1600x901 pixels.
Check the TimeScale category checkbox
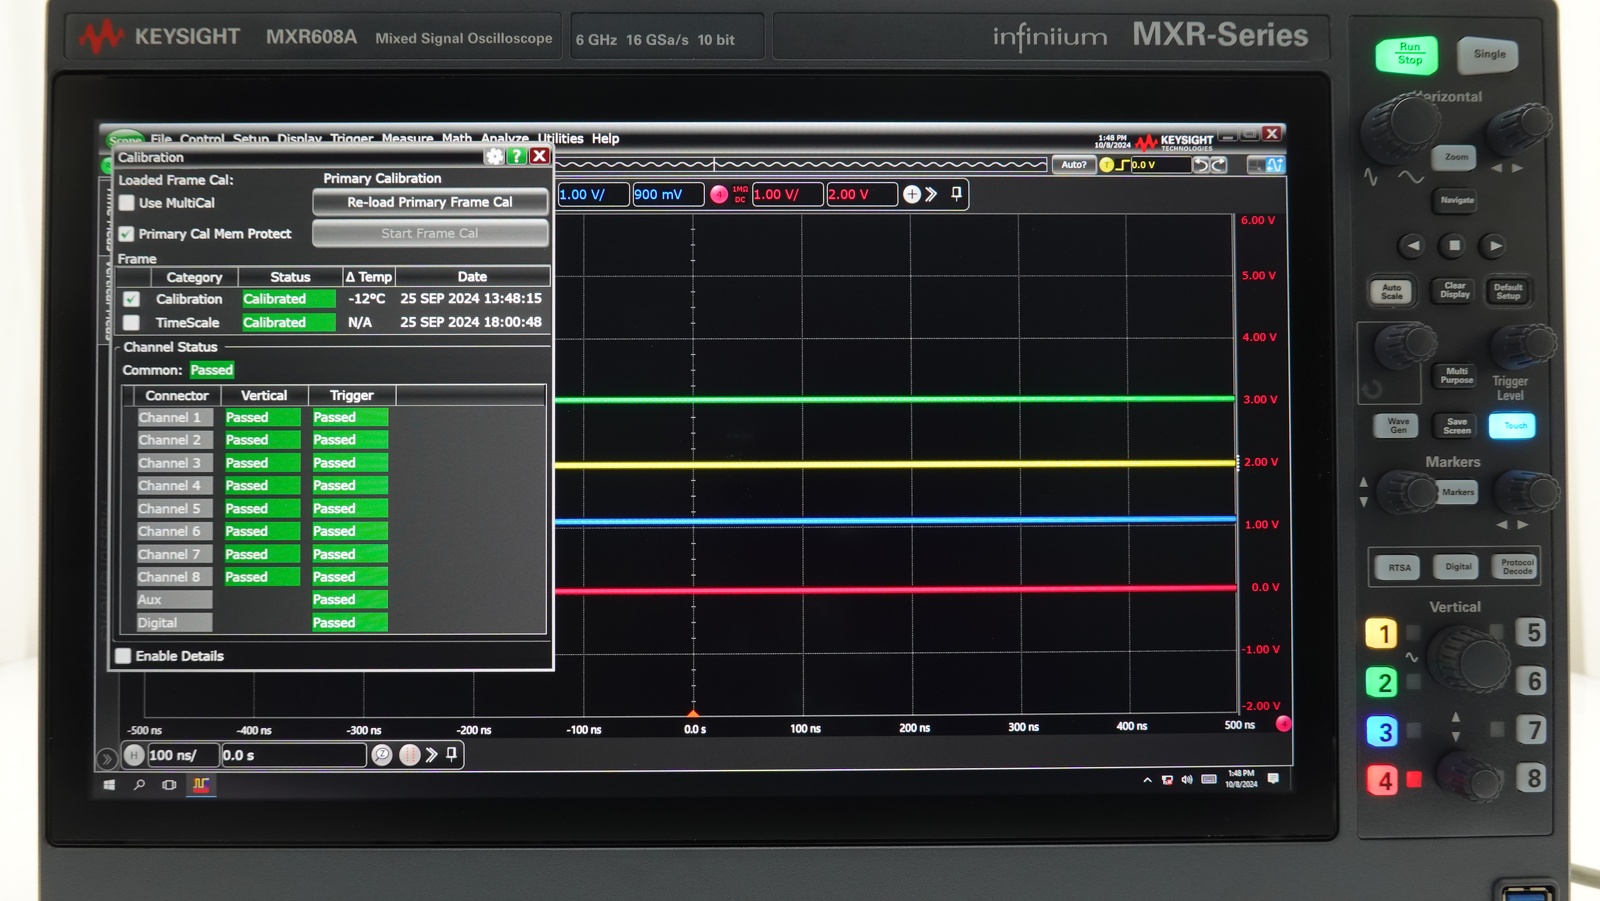(131, 322)
